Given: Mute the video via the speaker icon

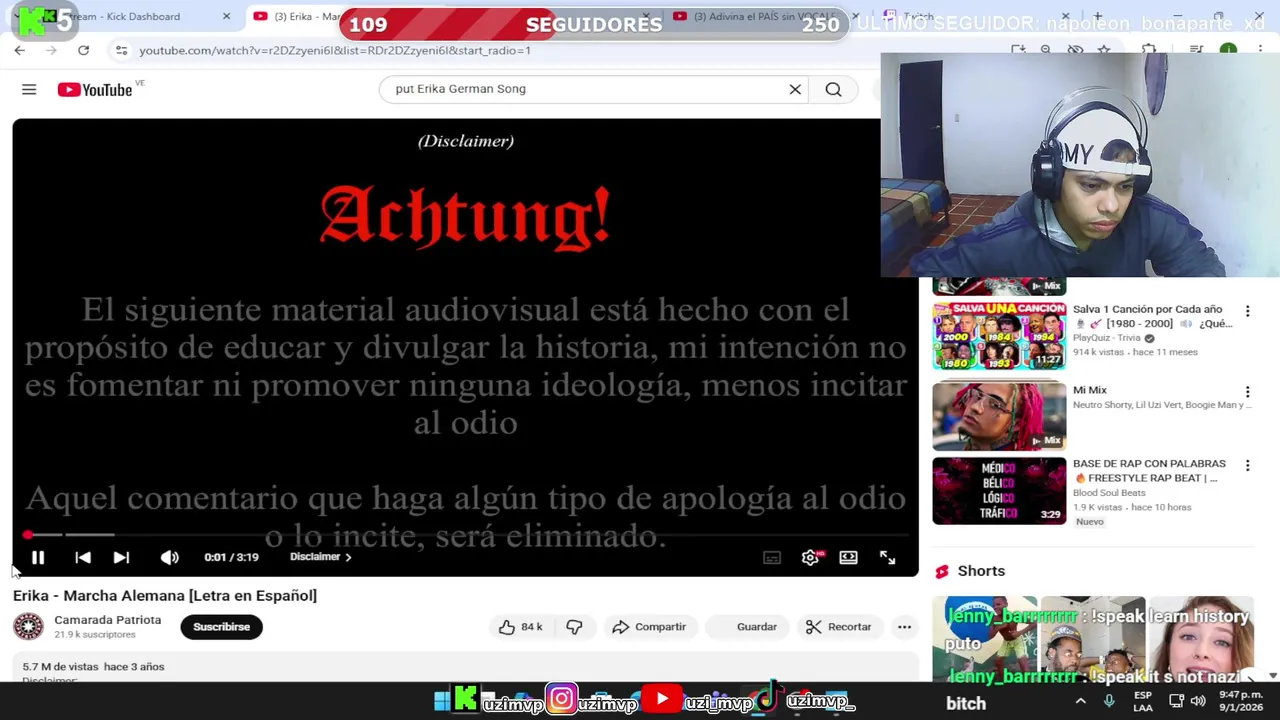Looking at the screenshot, I should pos(170,558).
